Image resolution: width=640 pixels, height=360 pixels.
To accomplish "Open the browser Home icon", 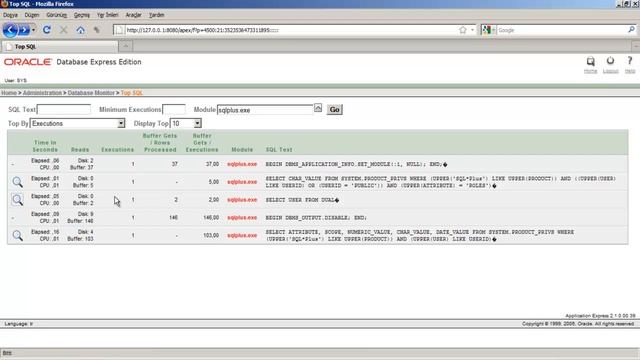I will point(80,30).
